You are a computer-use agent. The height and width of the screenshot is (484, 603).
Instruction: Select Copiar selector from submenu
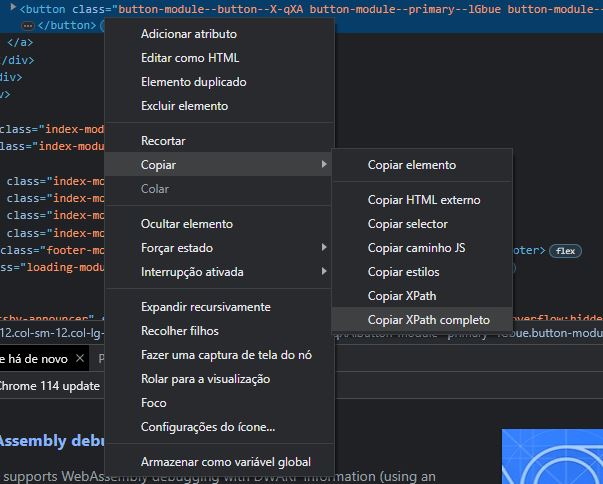(x=407, y=224)
